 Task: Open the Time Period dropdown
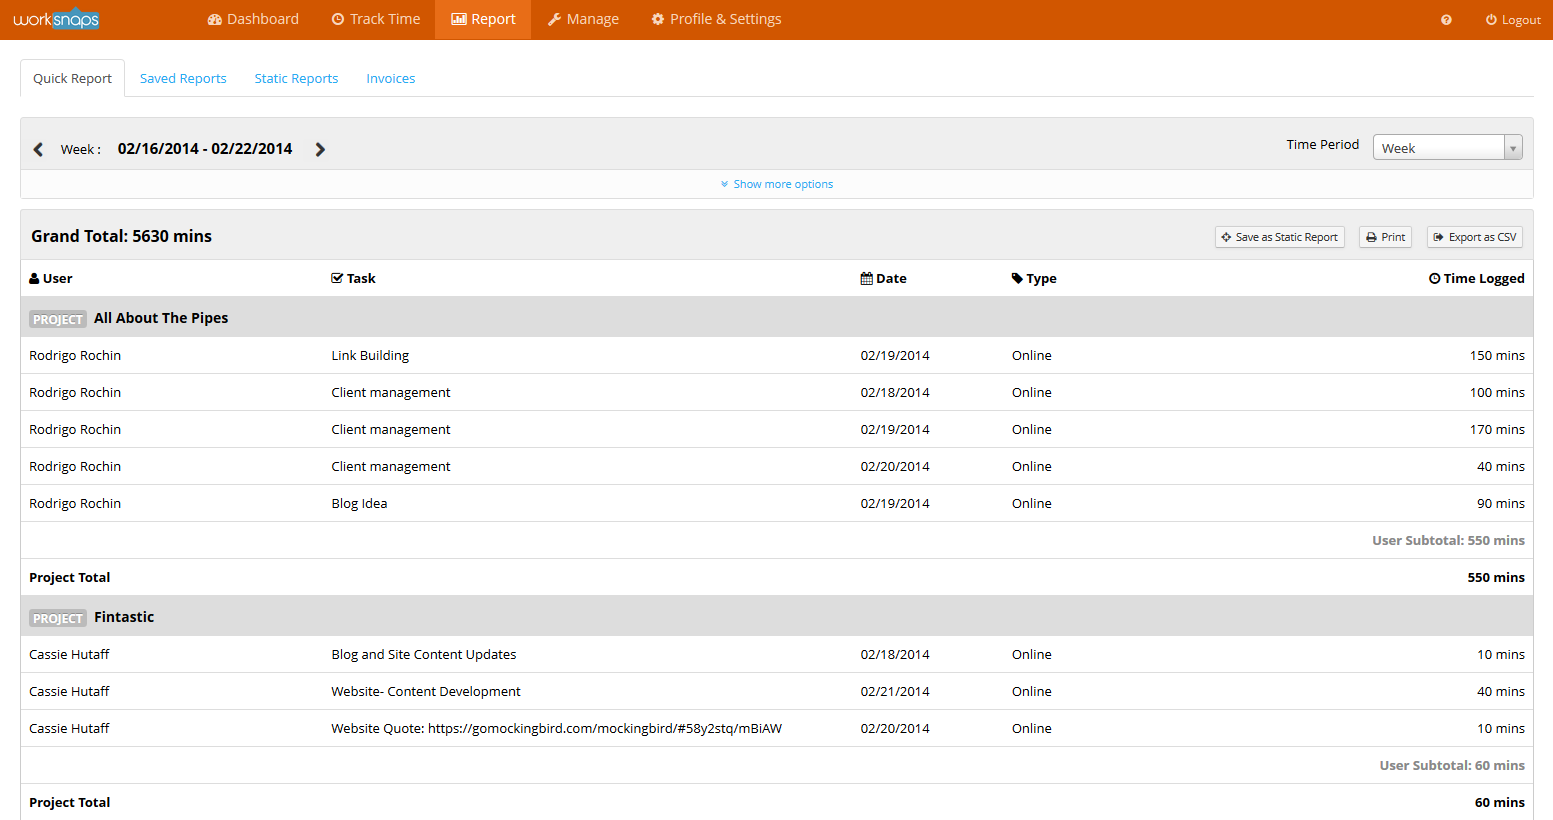coord(1446,148)
